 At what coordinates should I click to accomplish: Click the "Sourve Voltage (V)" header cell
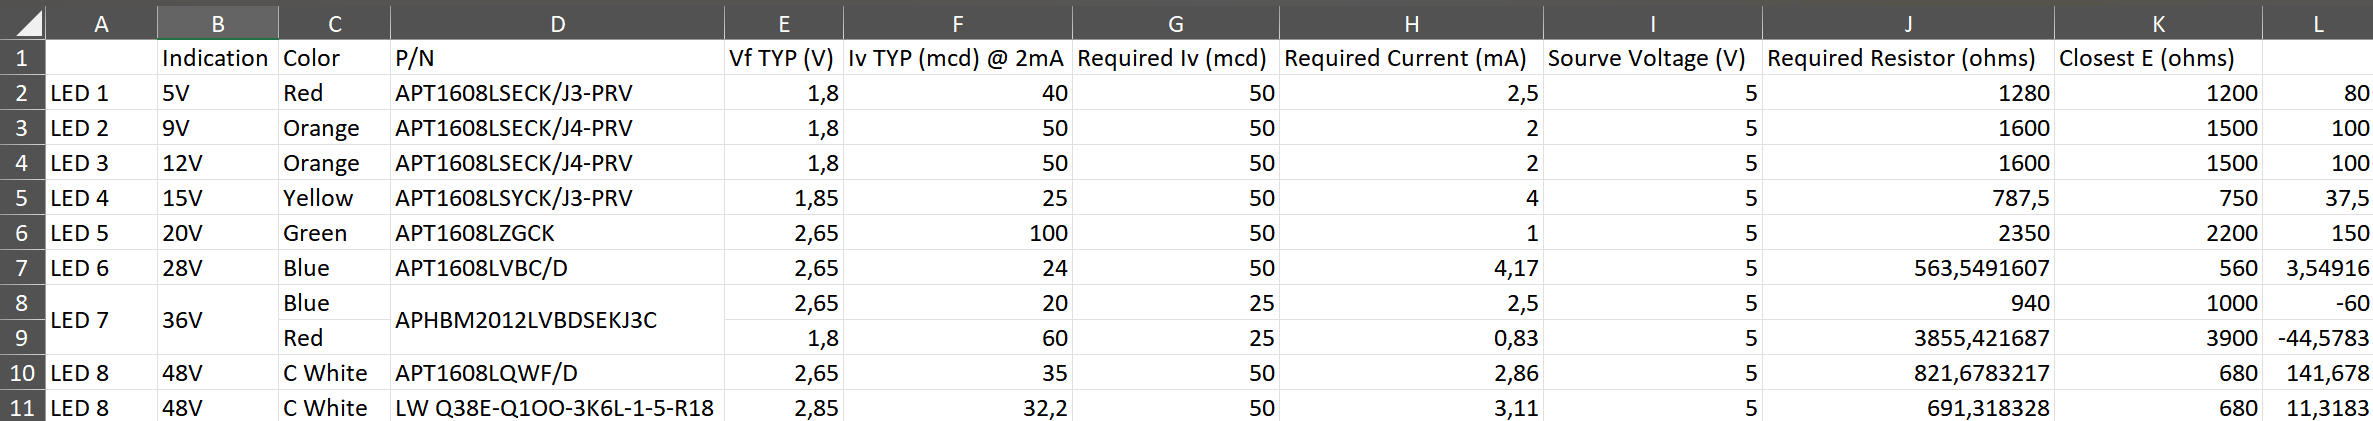(1652, 58)
